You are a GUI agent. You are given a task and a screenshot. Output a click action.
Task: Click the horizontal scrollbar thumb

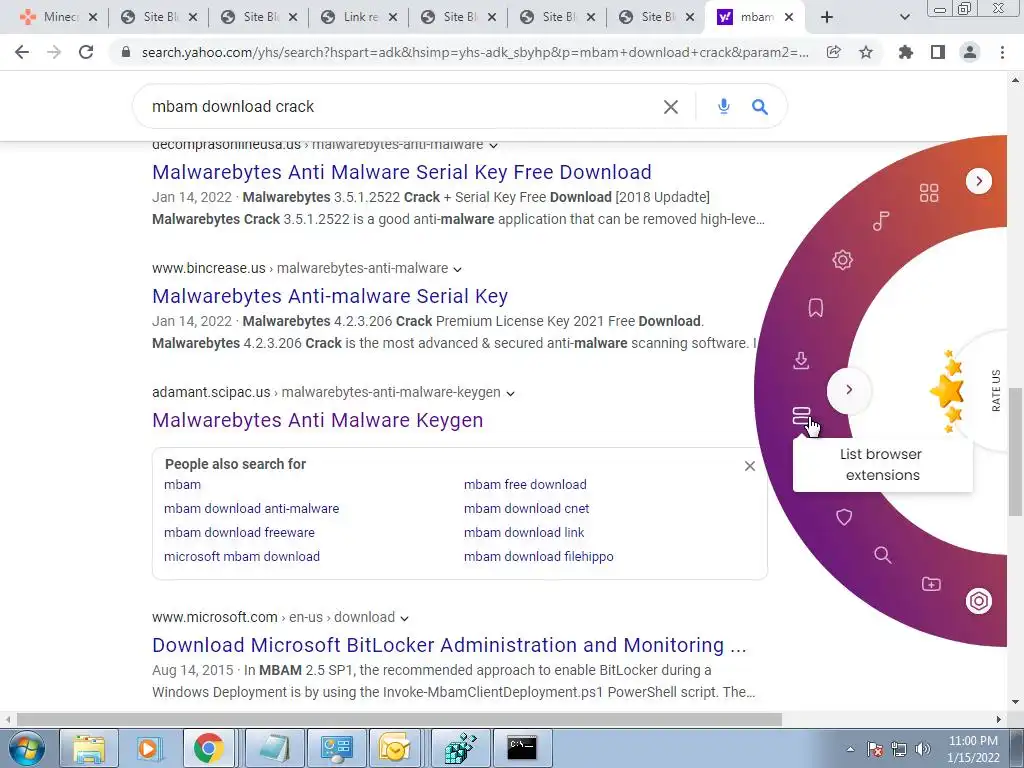point(399,719)
